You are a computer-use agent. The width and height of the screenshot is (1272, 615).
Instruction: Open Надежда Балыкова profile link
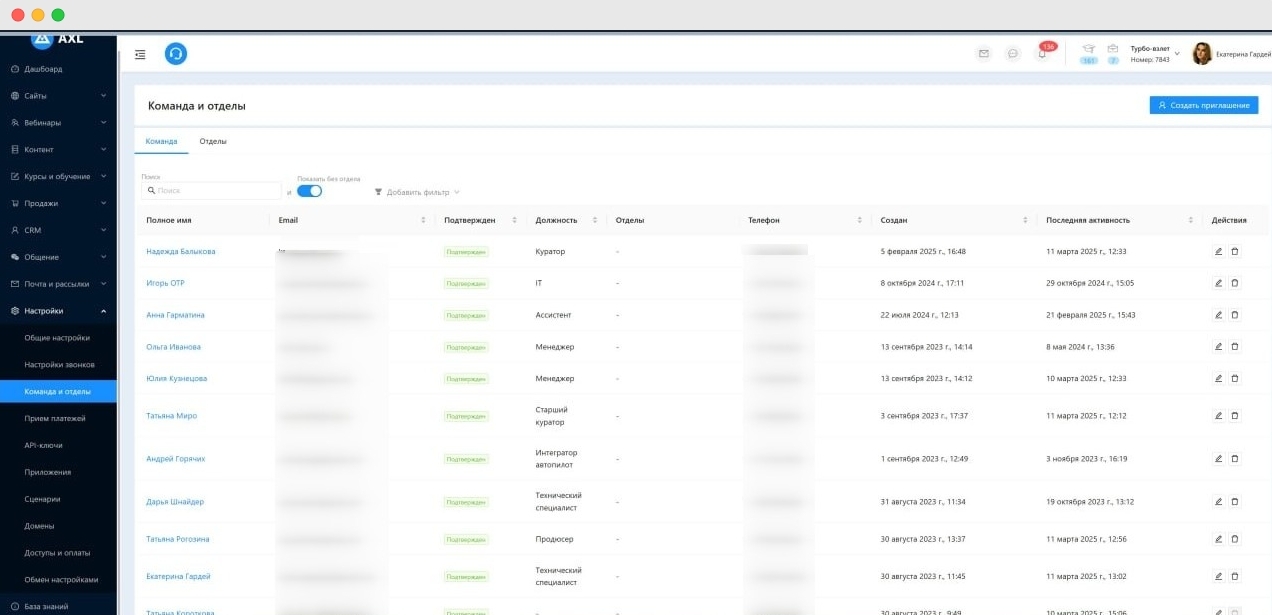click(x=180, y=251)
